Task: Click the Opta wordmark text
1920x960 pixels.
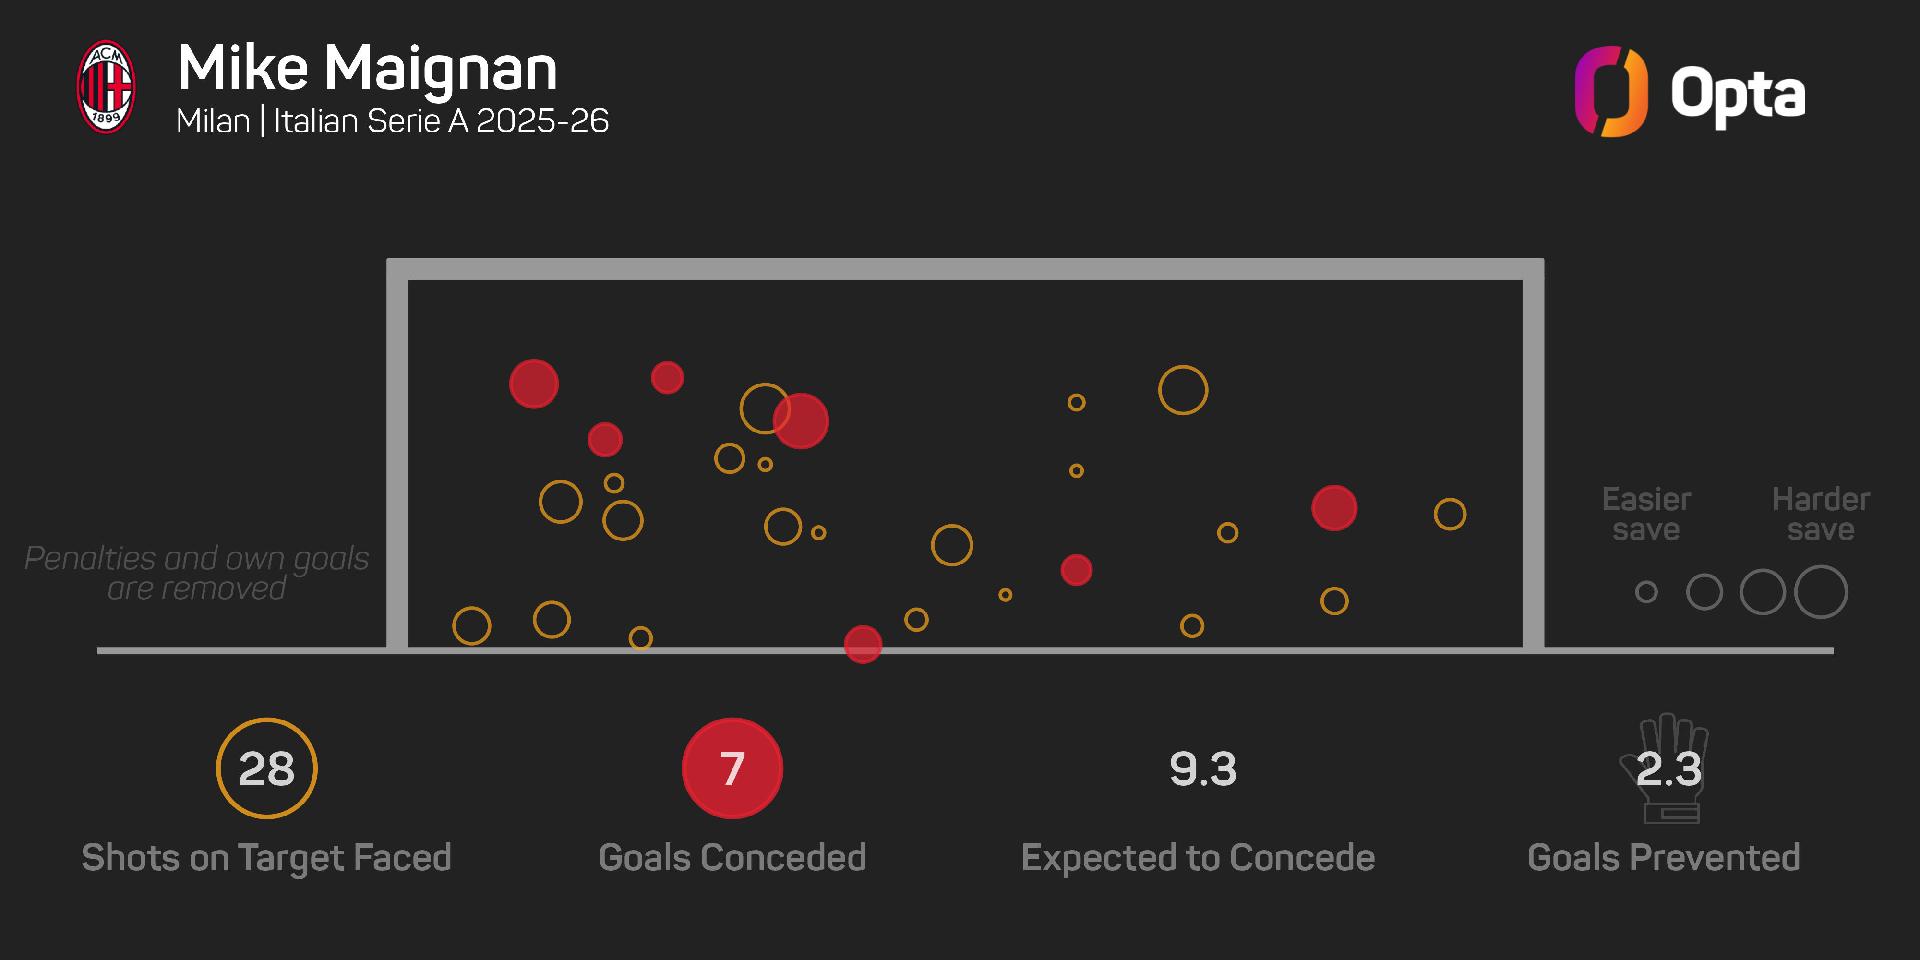Action: tap(1737, 96)
